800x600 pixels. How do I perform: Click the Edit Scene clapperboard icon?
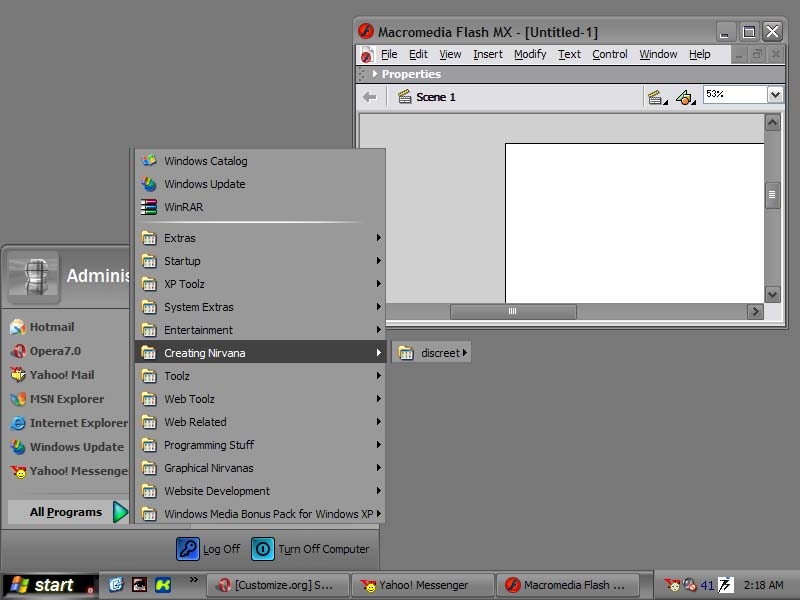coord(657,96)
